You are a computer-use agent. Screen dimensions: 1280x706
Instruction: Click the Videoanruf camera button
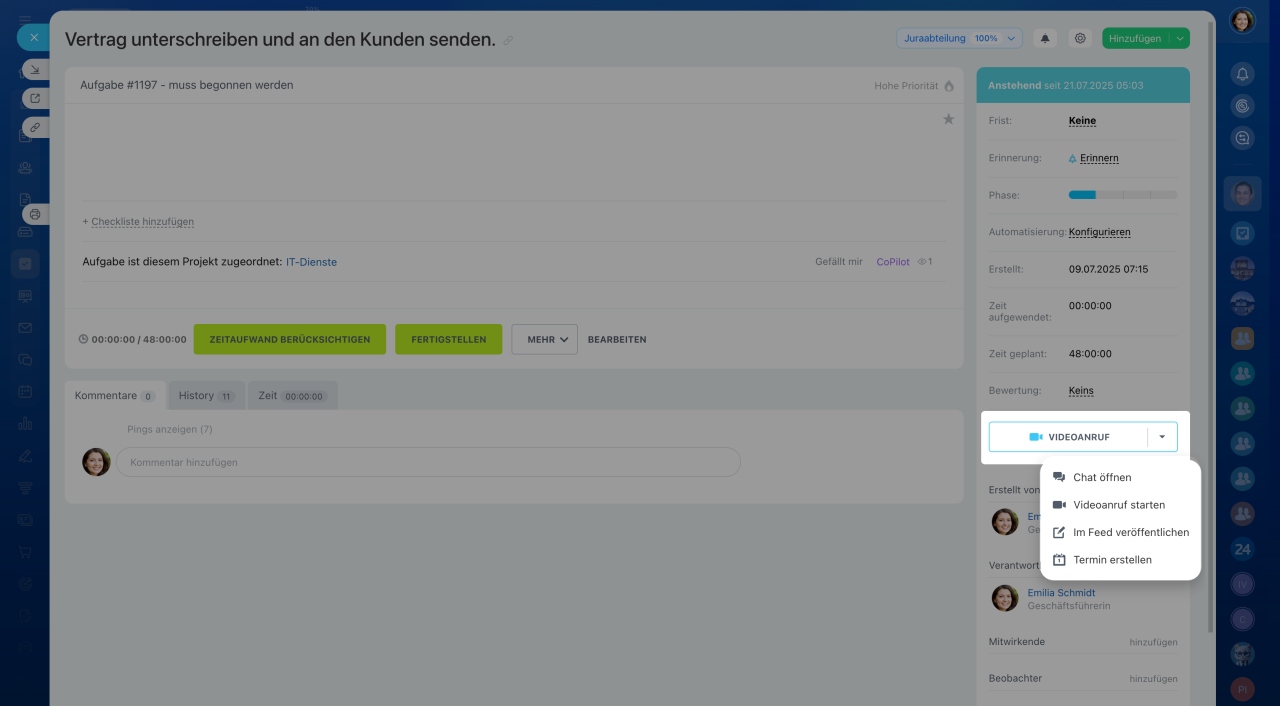1068,437
